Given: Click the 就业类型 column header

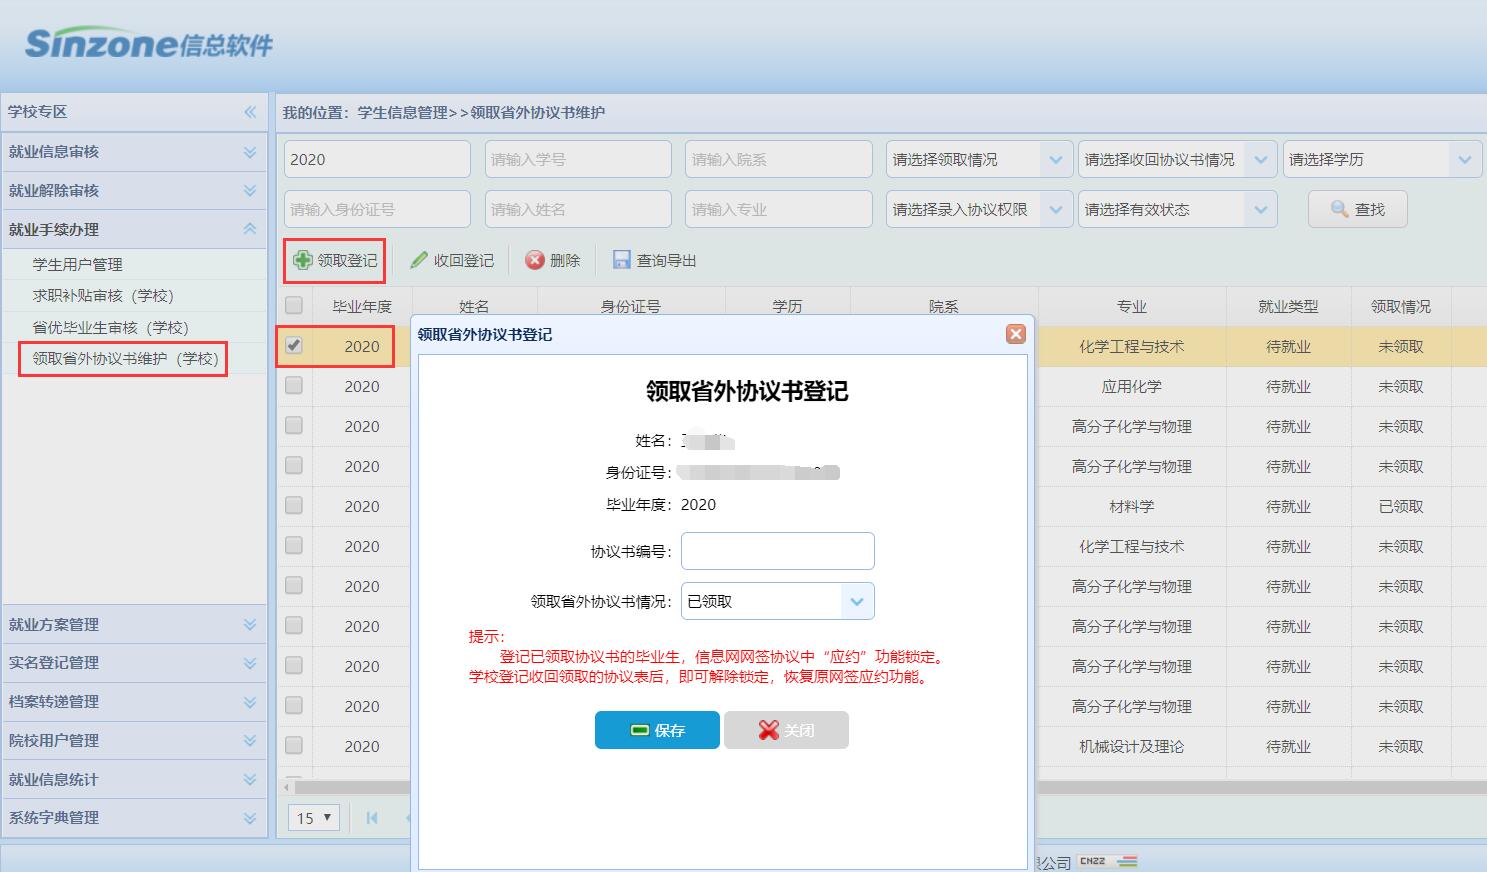Looking at the screenshot, I should (1288, 306).
